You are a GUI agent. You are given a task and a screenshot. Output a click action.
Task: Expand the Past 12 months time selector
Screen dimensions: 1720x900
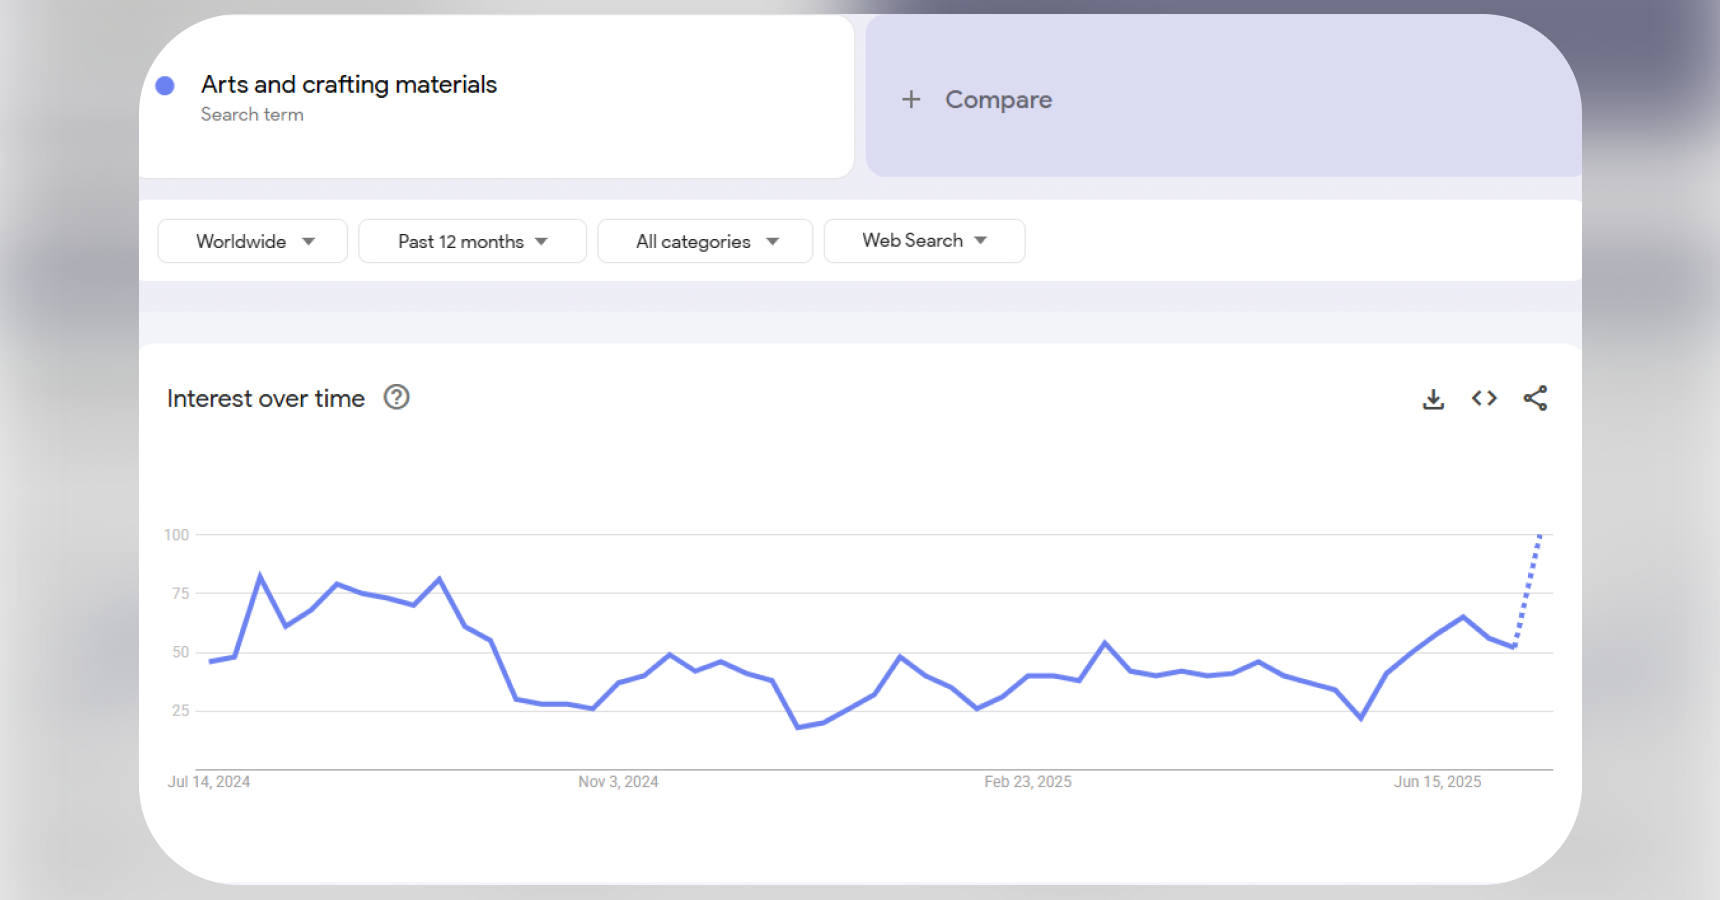tap(471, 240)
